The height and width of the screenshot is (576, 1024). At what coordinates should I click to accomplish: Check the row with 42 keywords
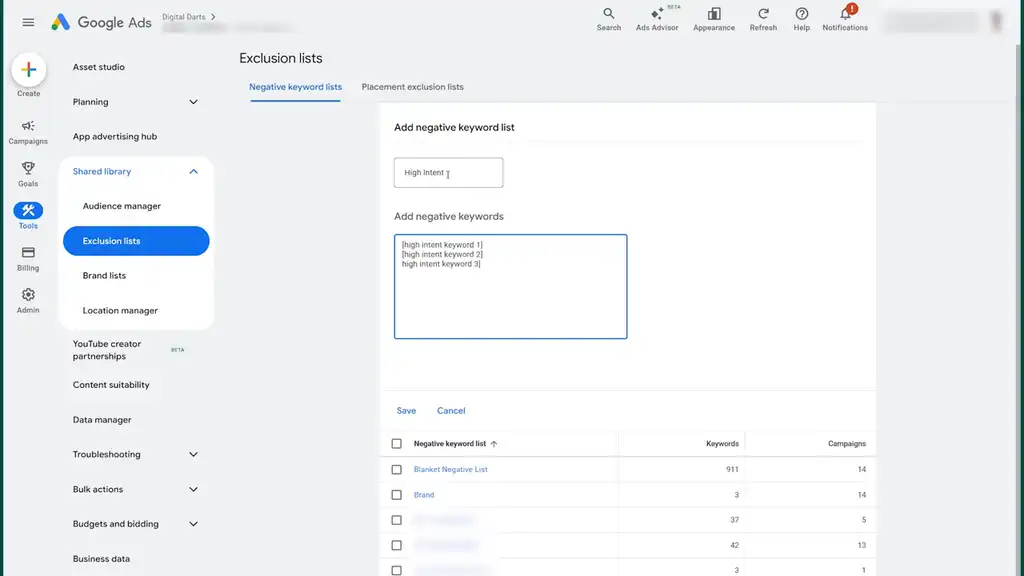[x=396, y=545]
